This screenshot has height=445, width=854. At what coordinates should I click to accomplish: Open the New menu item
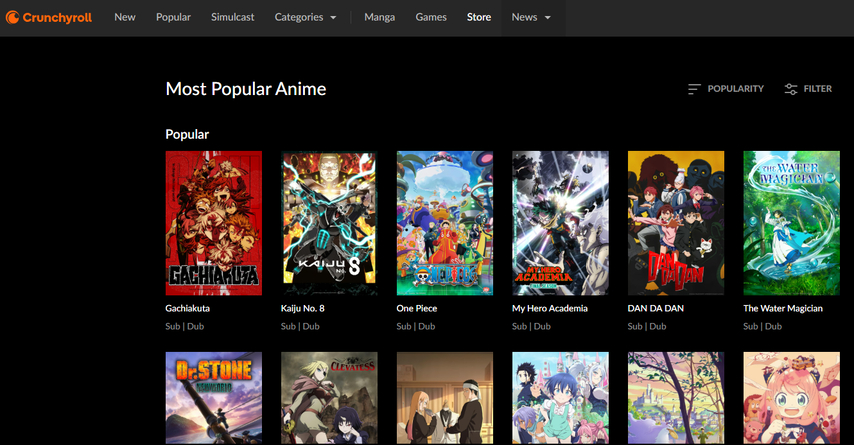(125, 17)
